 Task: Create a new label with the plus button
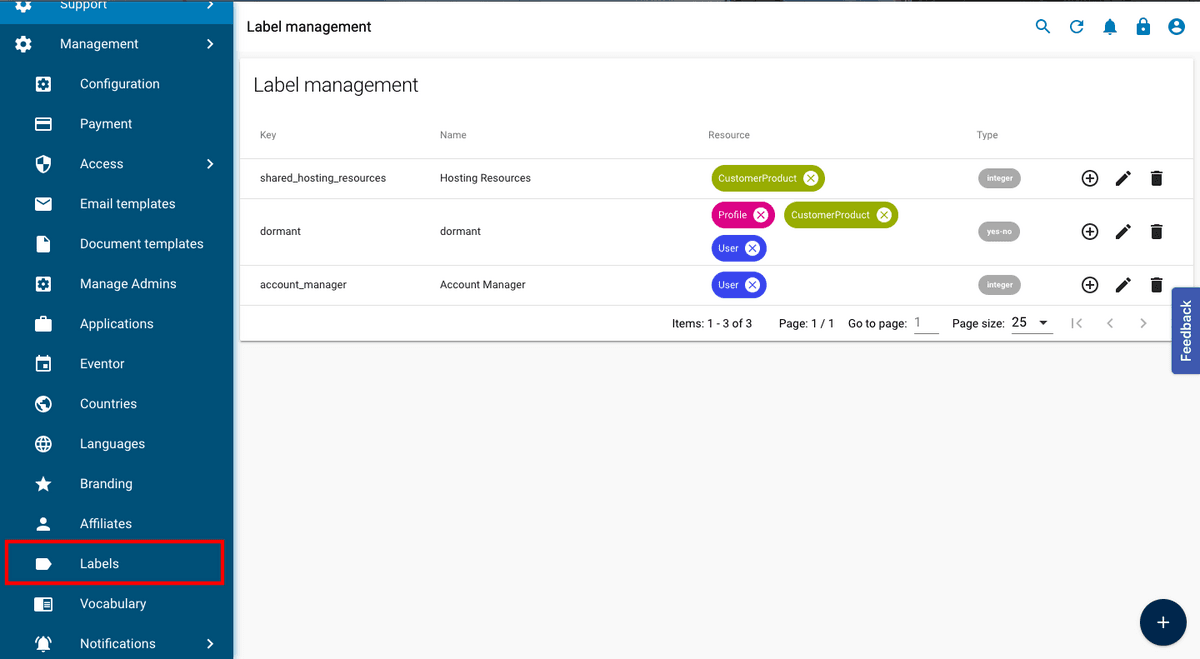(1163, 622)
